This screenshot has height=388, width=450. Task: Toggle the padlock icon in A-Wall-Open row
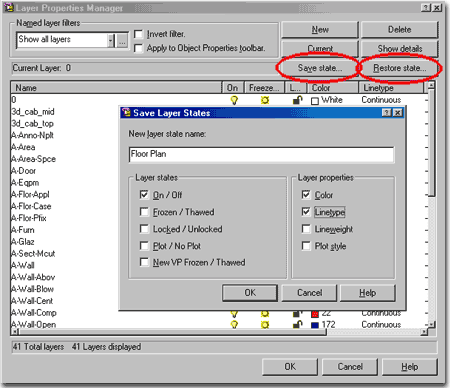pos(297,324)
